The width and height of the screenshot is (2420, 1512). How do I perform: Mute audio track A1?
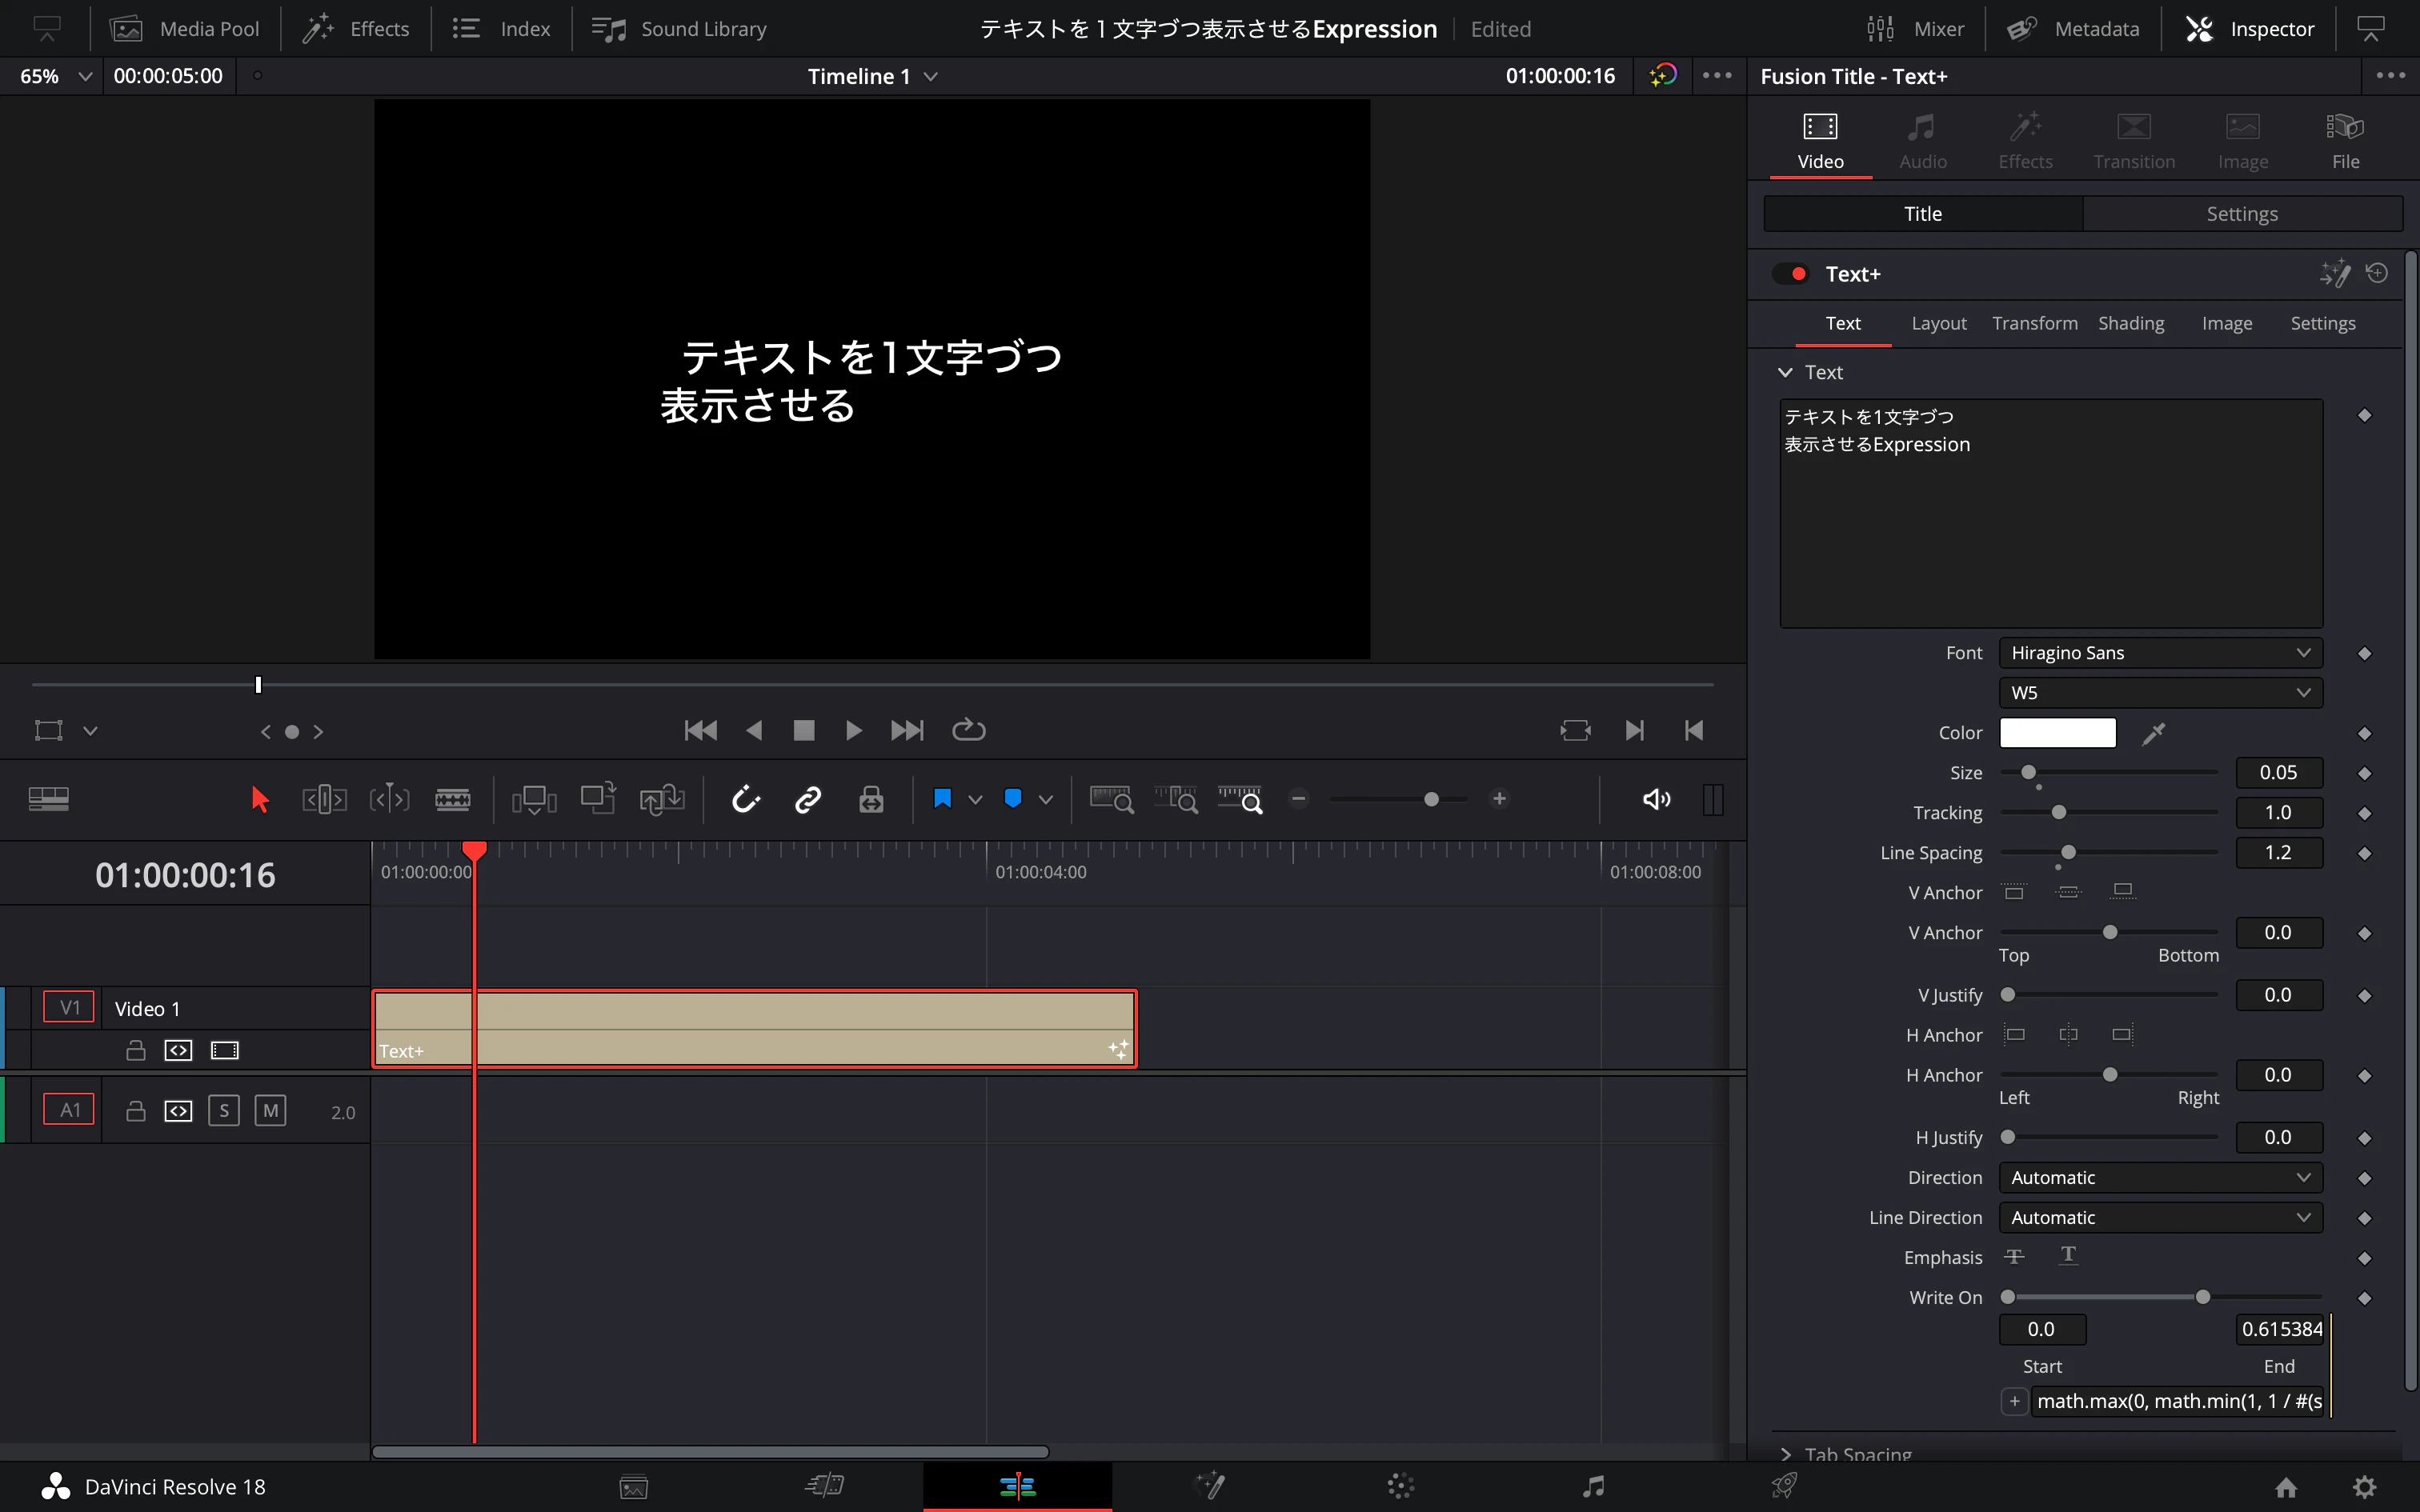(x=270, y=1110)
